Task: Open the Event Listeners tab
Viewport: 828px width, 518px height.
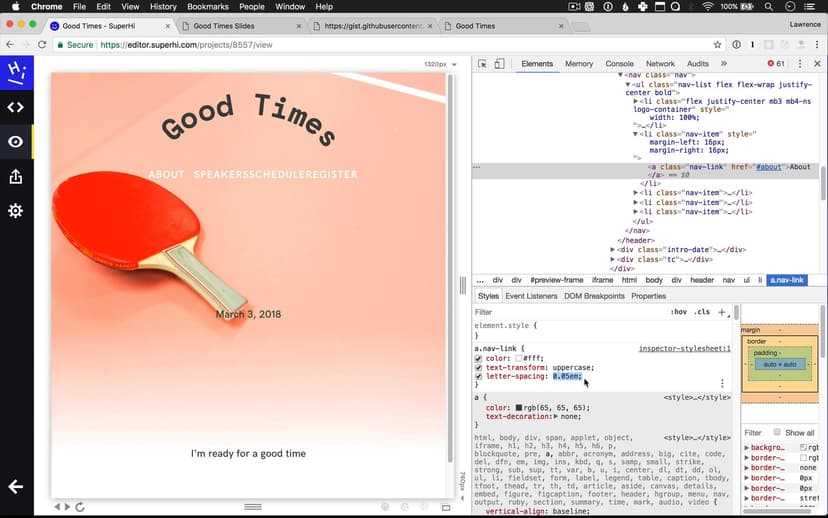Action: pos(531,296)
